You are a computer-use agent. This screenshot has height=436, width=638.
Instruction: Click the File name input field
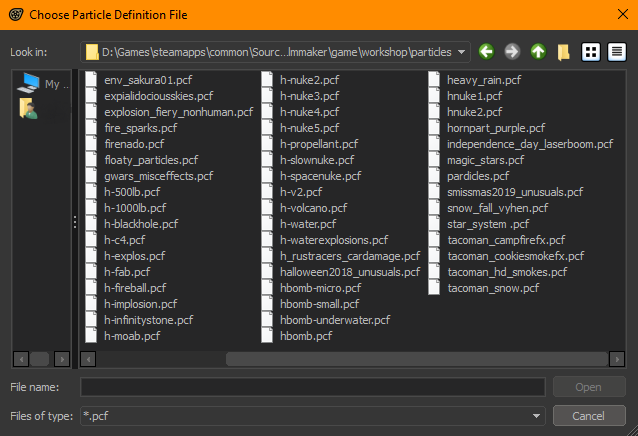click(x=312, y=387)
